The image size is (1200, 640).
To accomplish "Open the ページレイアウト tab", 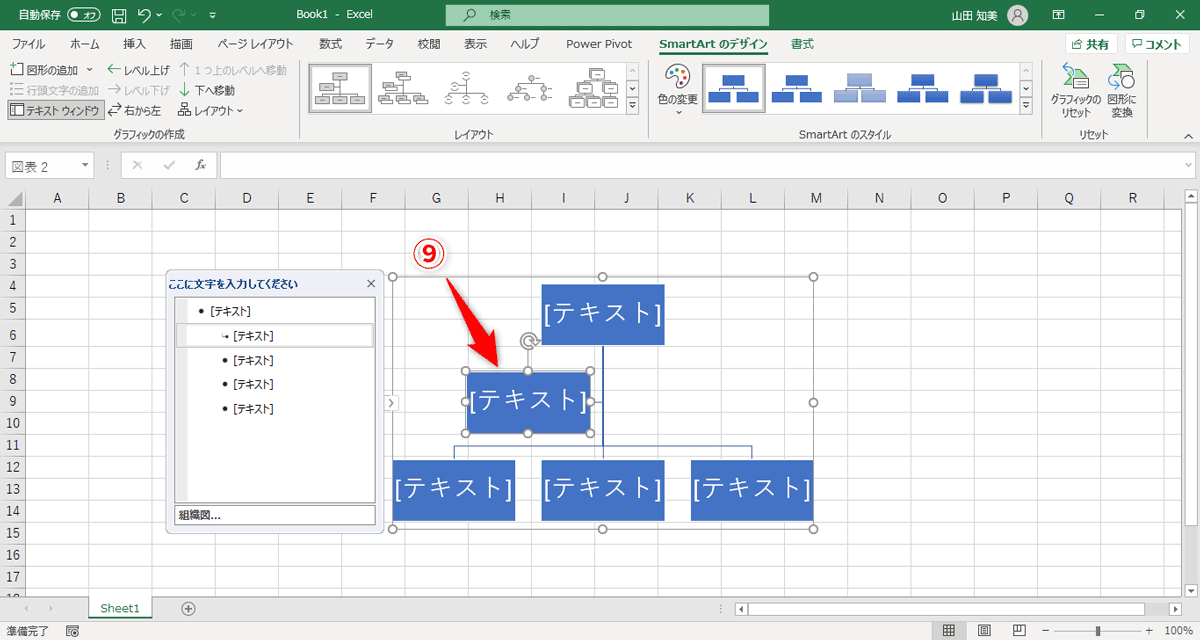I will pyautogui.click(x=256, y=44).
